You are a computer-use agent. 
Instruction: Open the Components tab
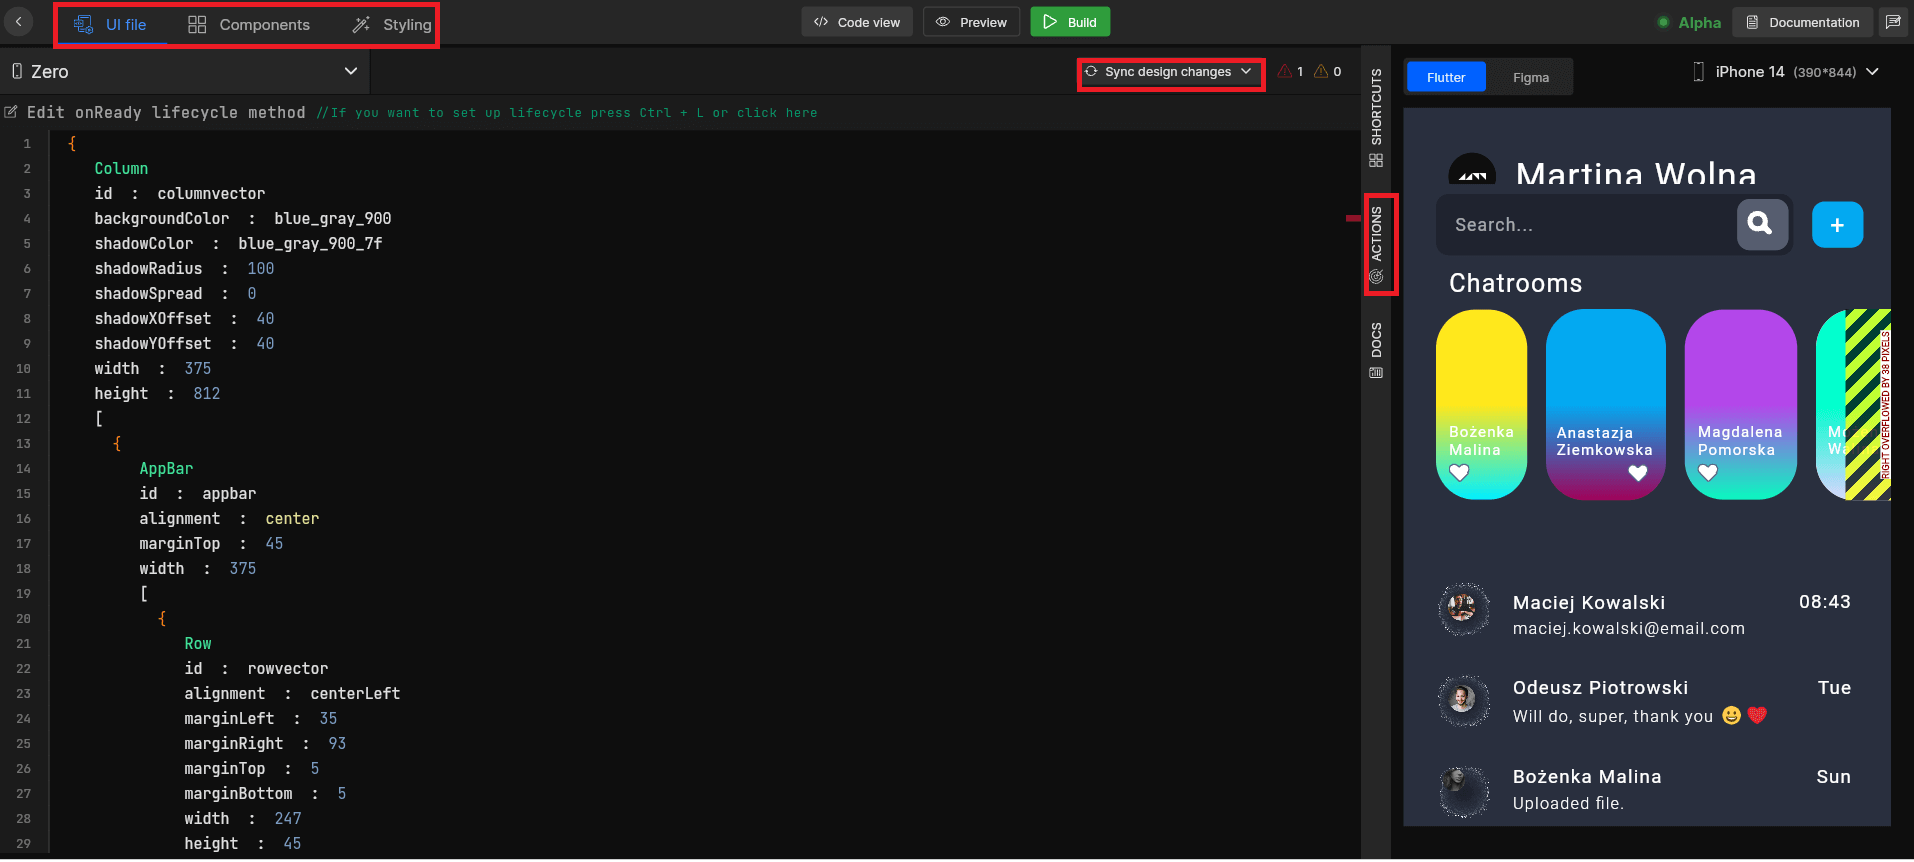click(x=249, y=24)
